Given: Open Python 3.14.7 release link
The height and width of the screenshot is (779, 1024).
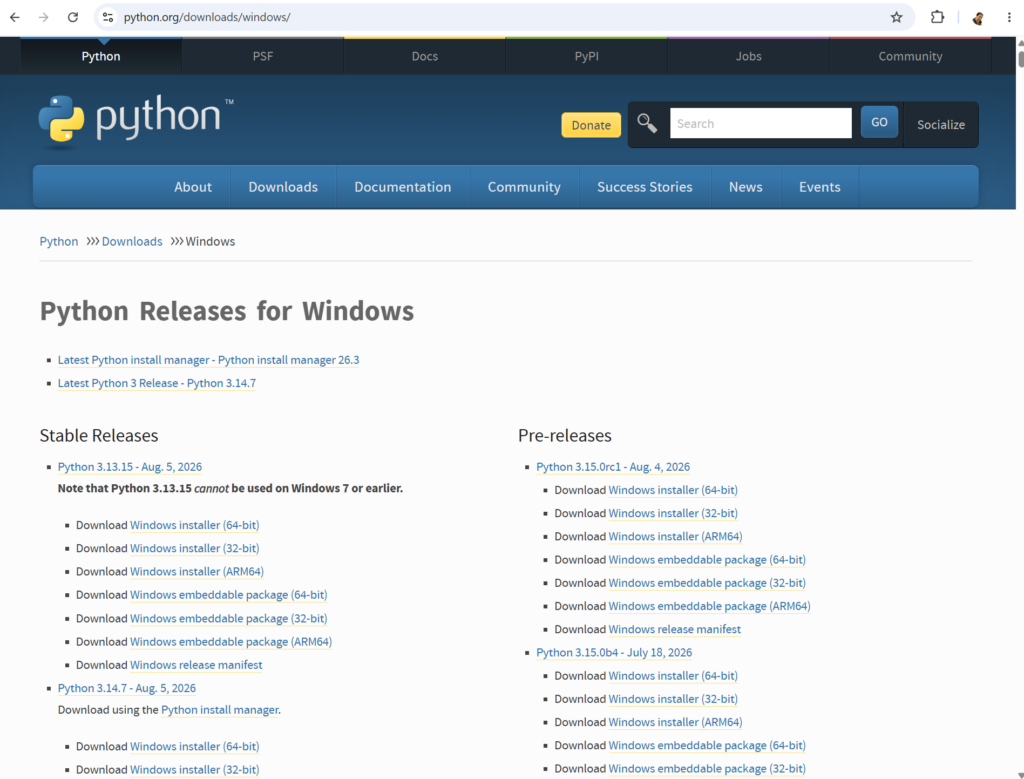Looking at the screenshot, I should (x=127, y=688).
